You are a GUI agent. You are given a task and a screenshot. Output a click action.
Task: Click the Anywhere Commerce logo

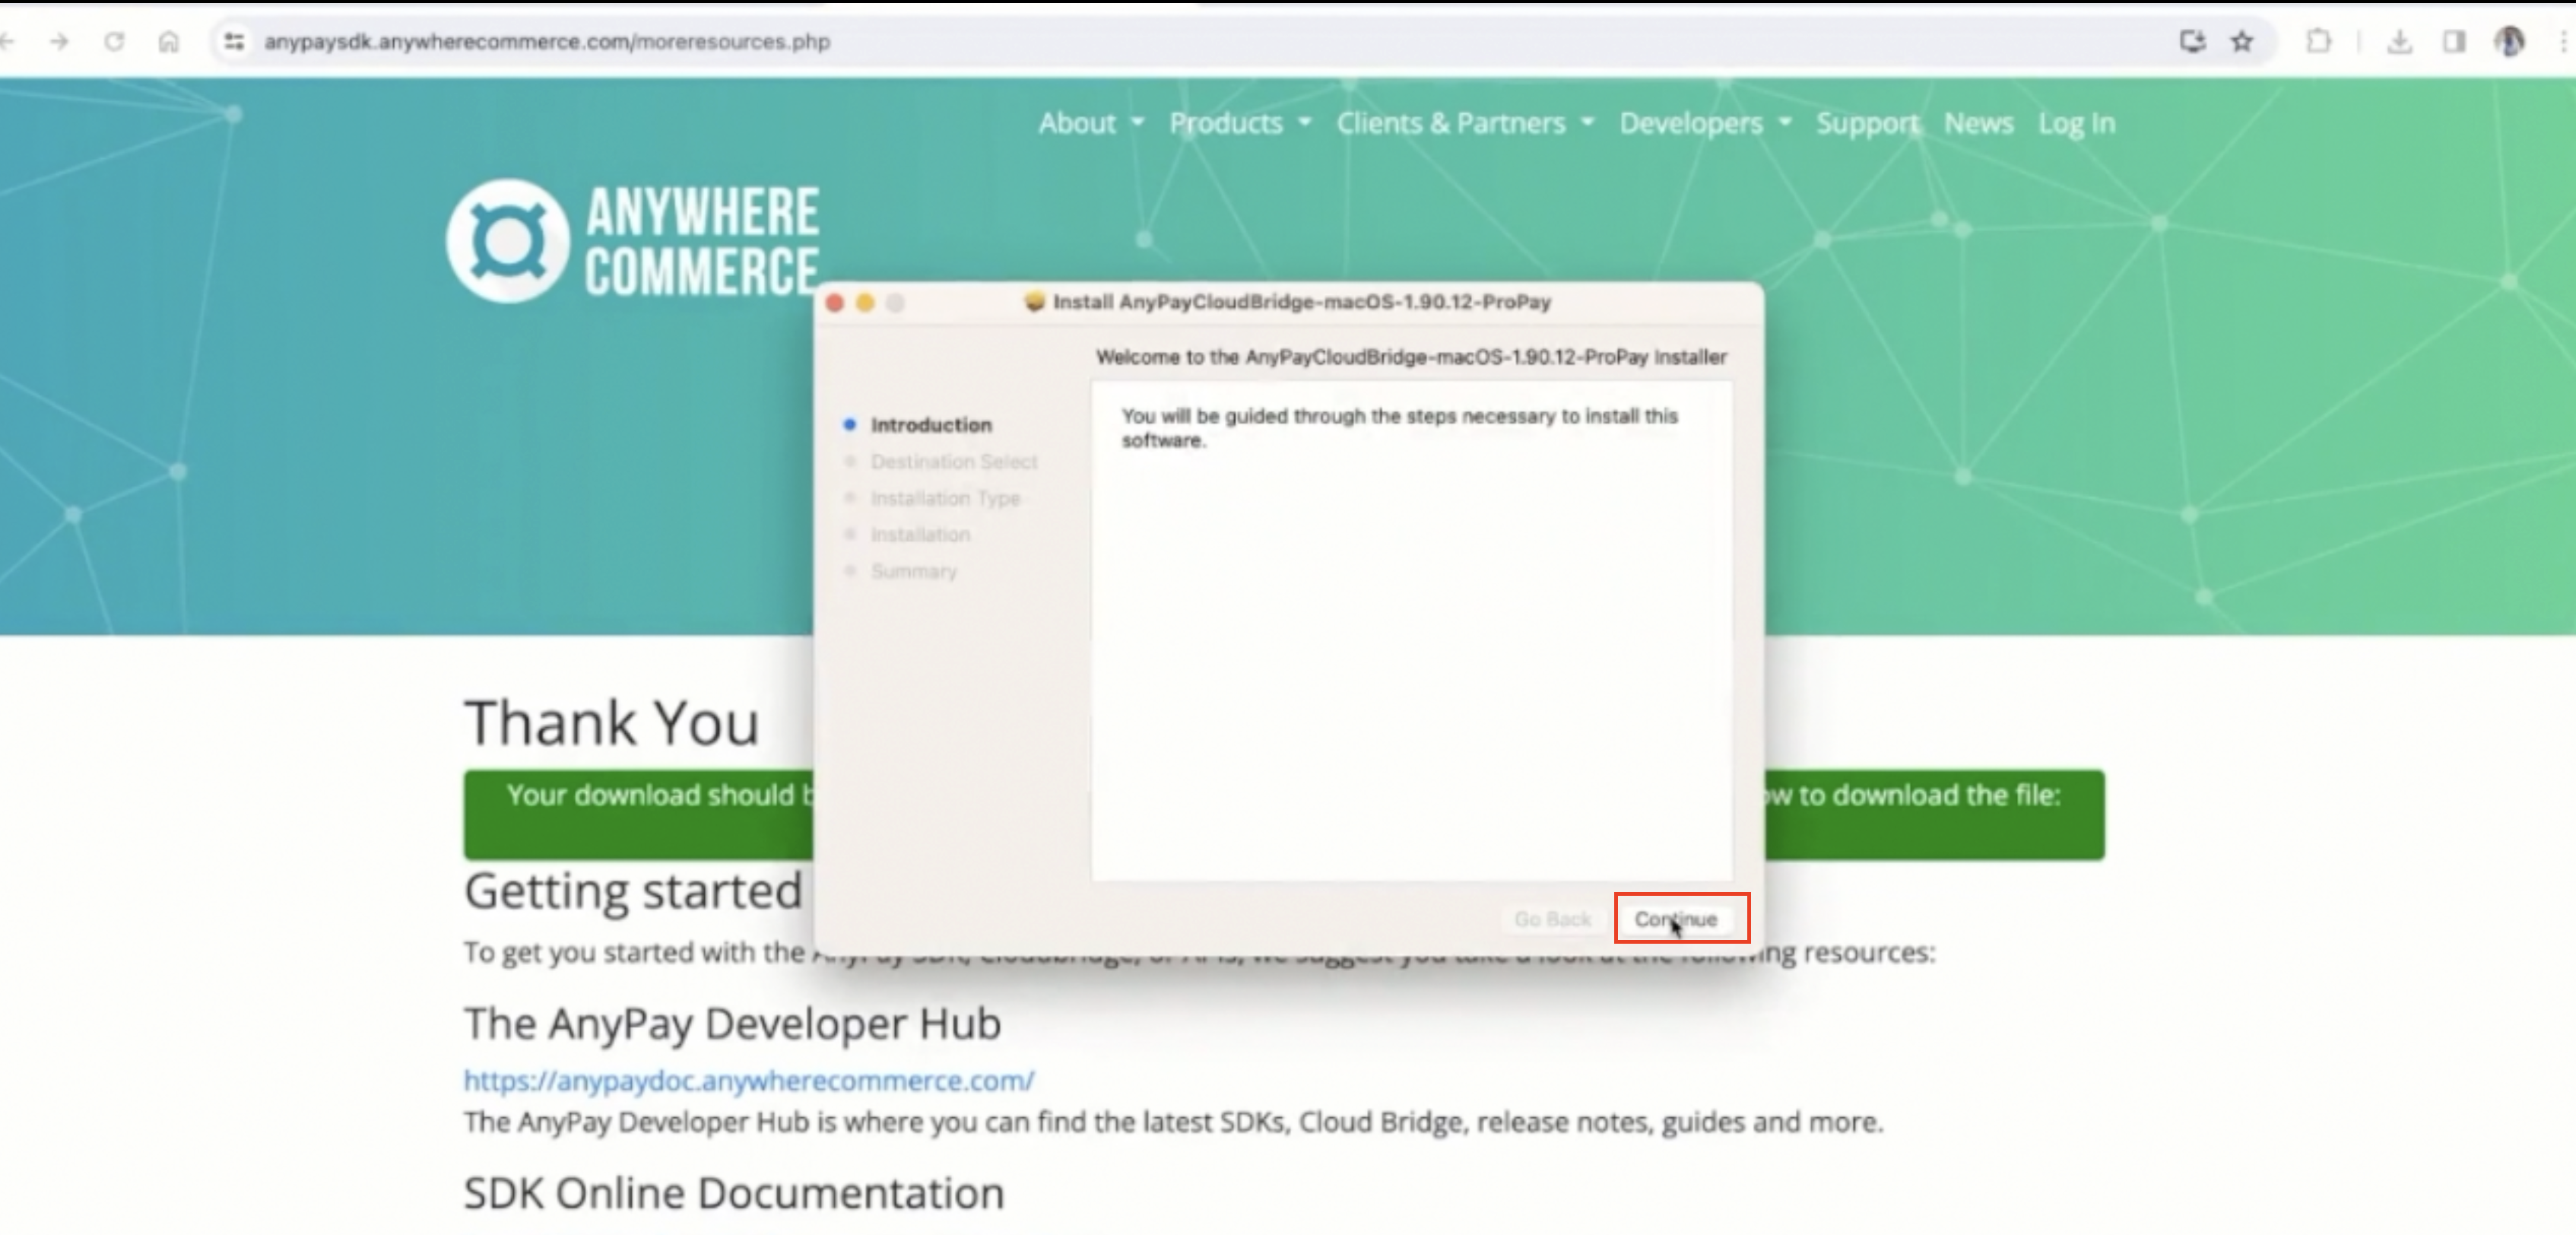tap(632, 241)
